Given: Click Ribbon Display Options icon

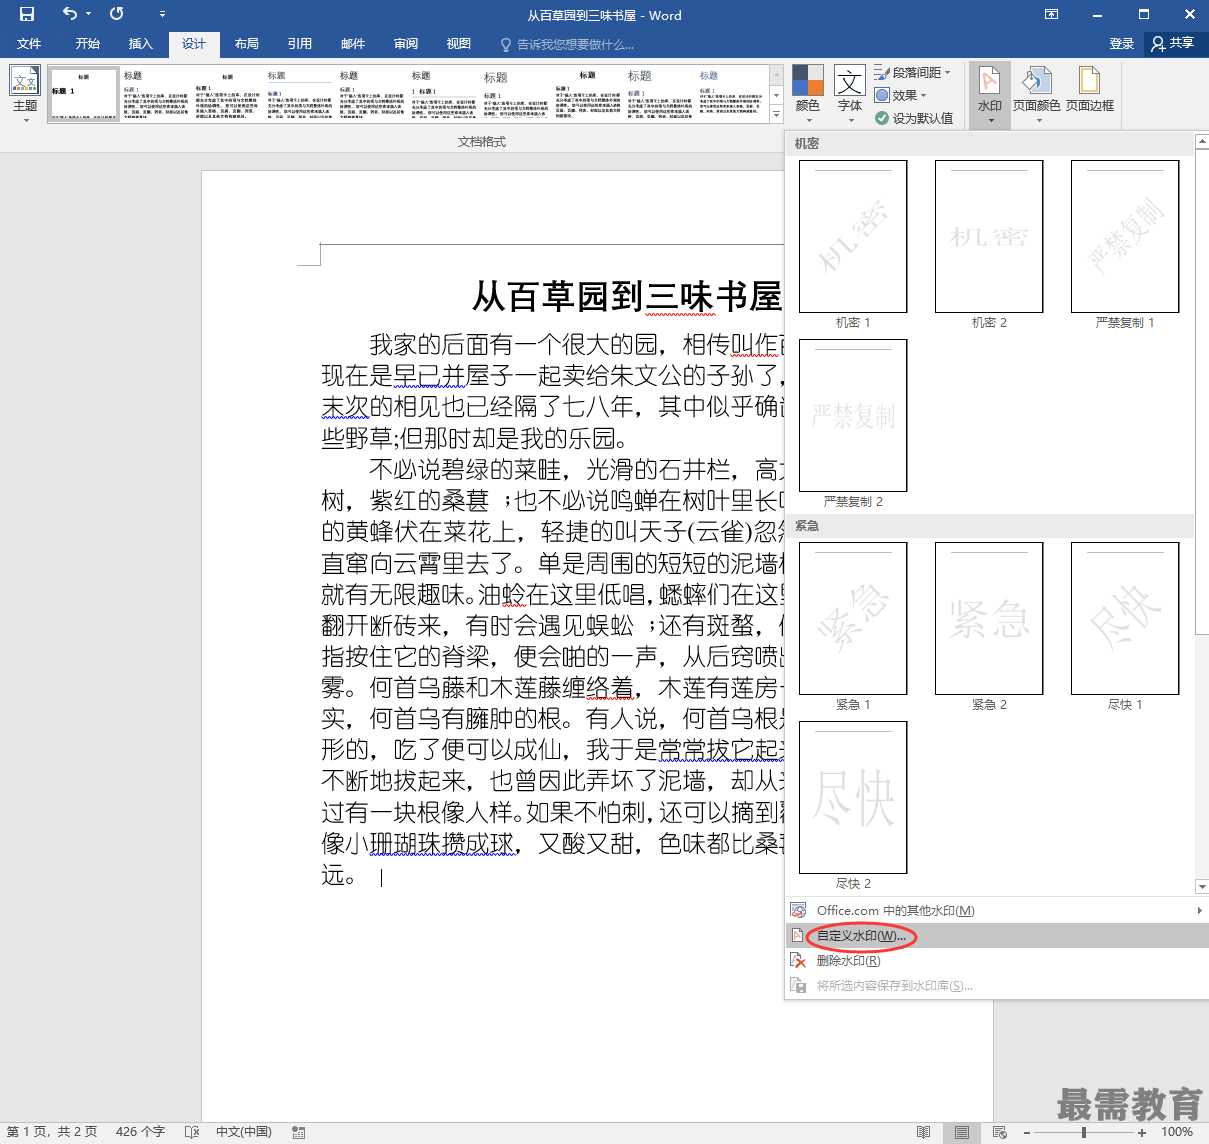Looking at the screenshot, I should (x=1051, y=14).
